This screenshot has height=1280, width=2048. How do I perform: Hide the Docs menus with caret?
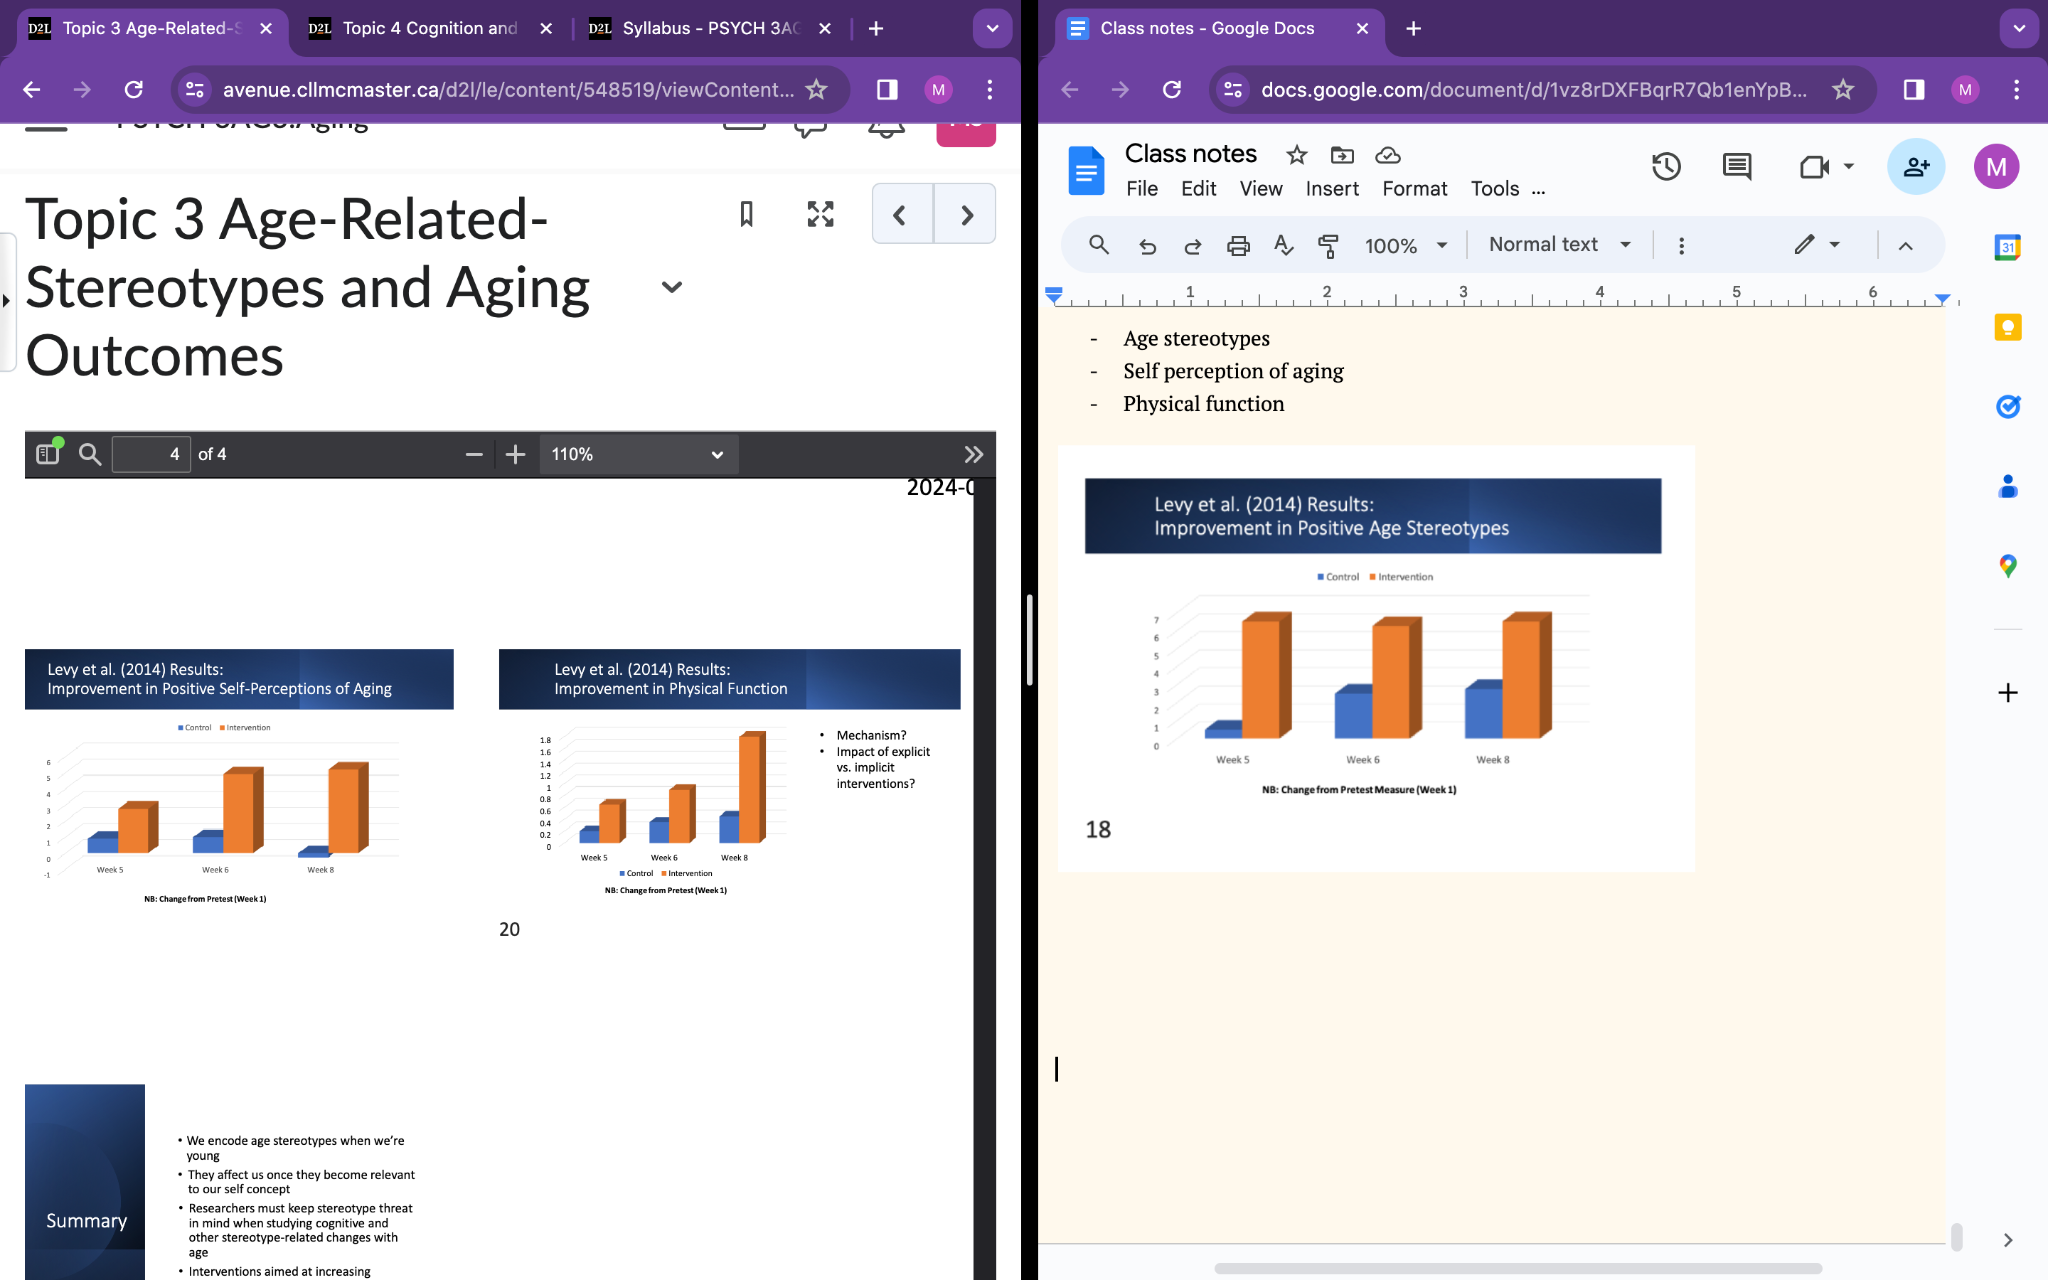1906,246
